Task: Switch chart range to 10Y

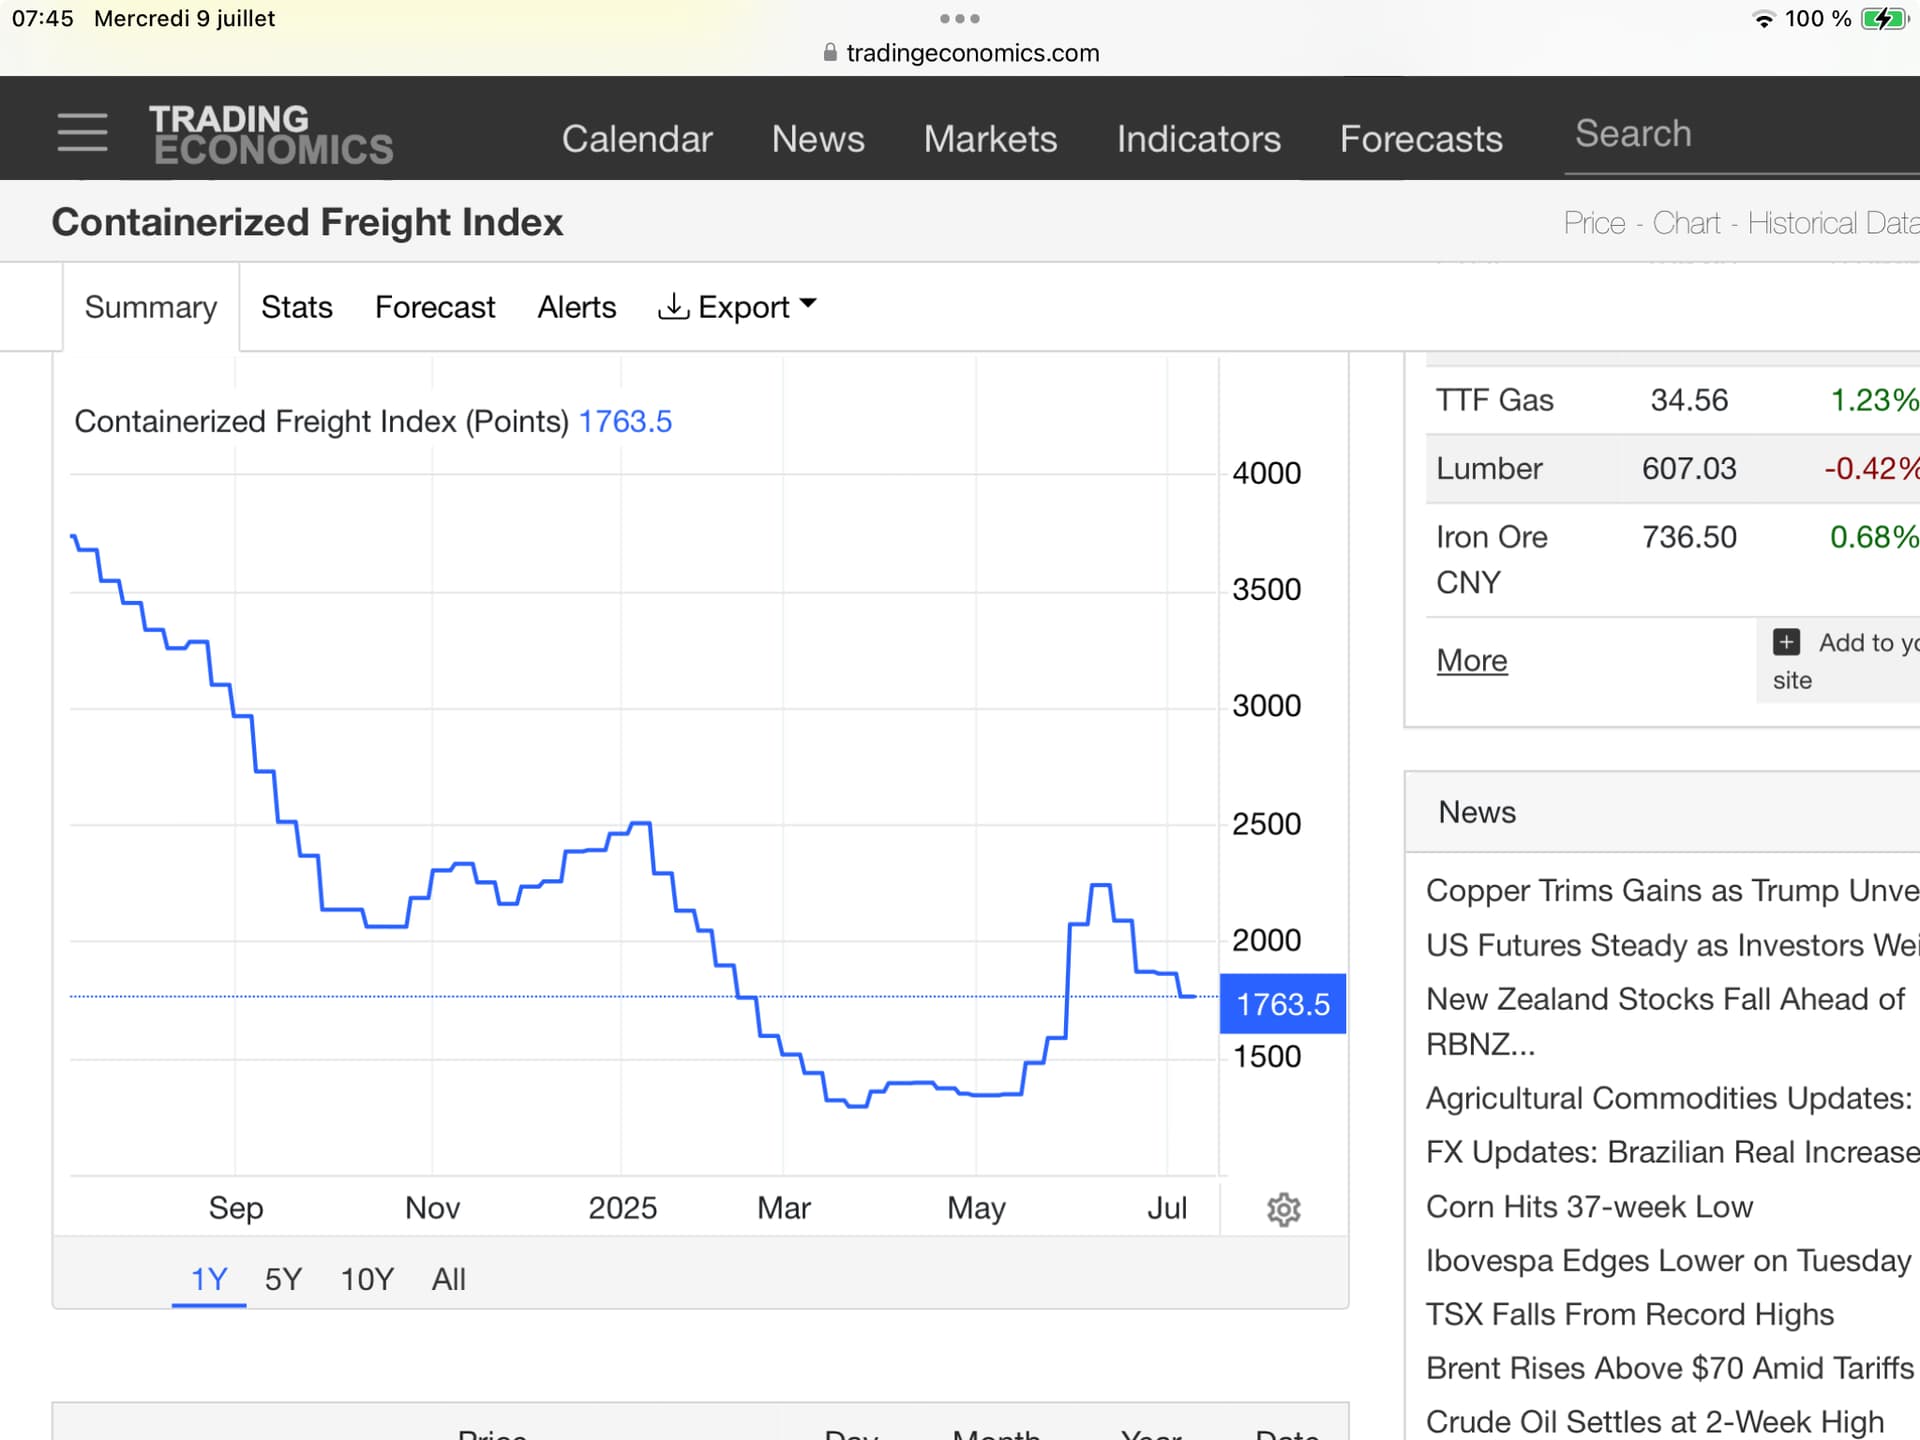Action: (367, 1279)
